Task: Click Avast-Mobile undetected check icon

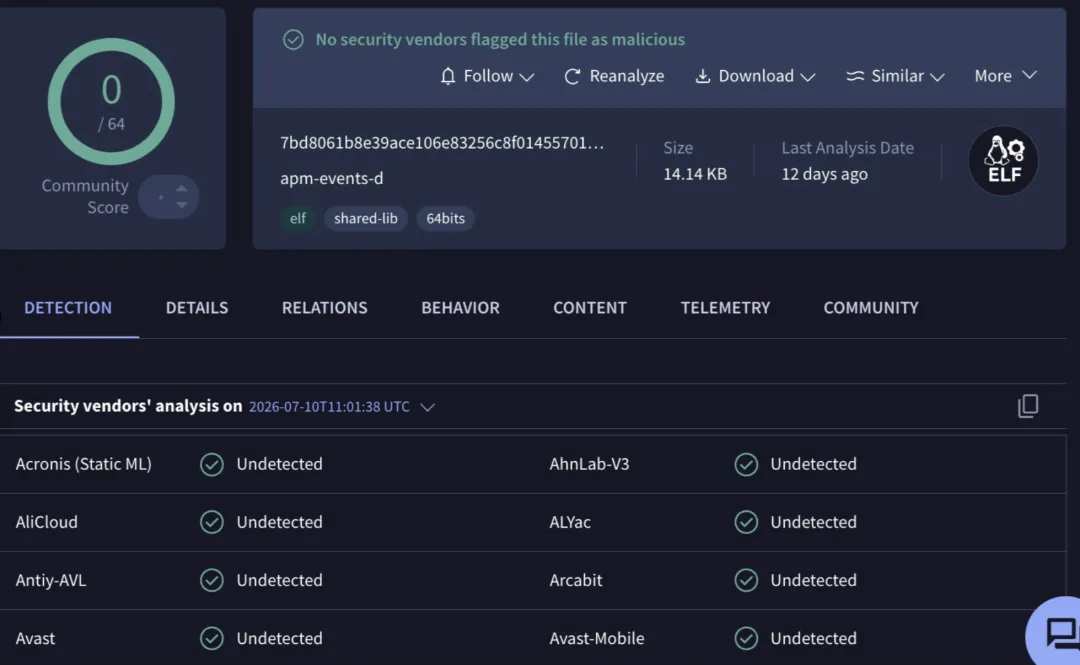Action: pyautogui.click(x=746, y=638)
